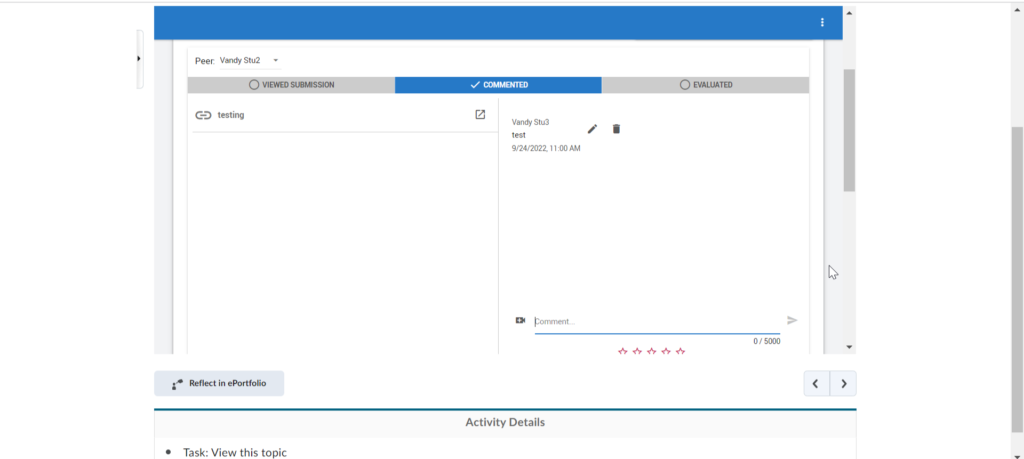
Task: Open the three-dot options menu in the blue header
Action: (x=822, y=23)
